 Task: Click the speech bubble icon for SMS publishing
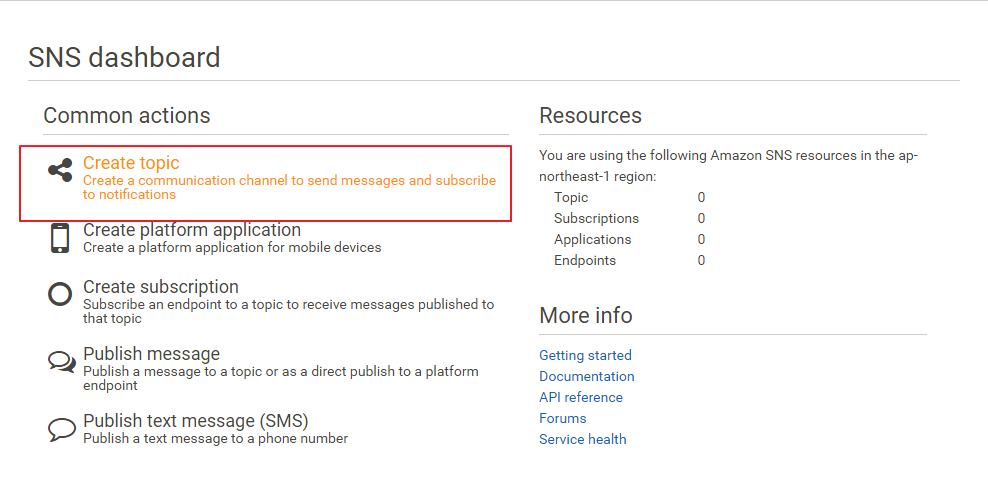click(x=61, y=429)
